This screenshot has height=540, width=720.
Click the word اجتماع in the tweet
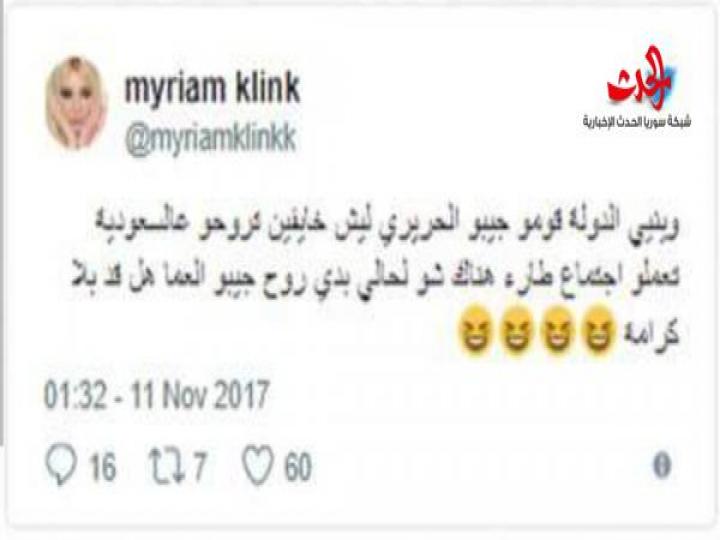coord(607,278)
